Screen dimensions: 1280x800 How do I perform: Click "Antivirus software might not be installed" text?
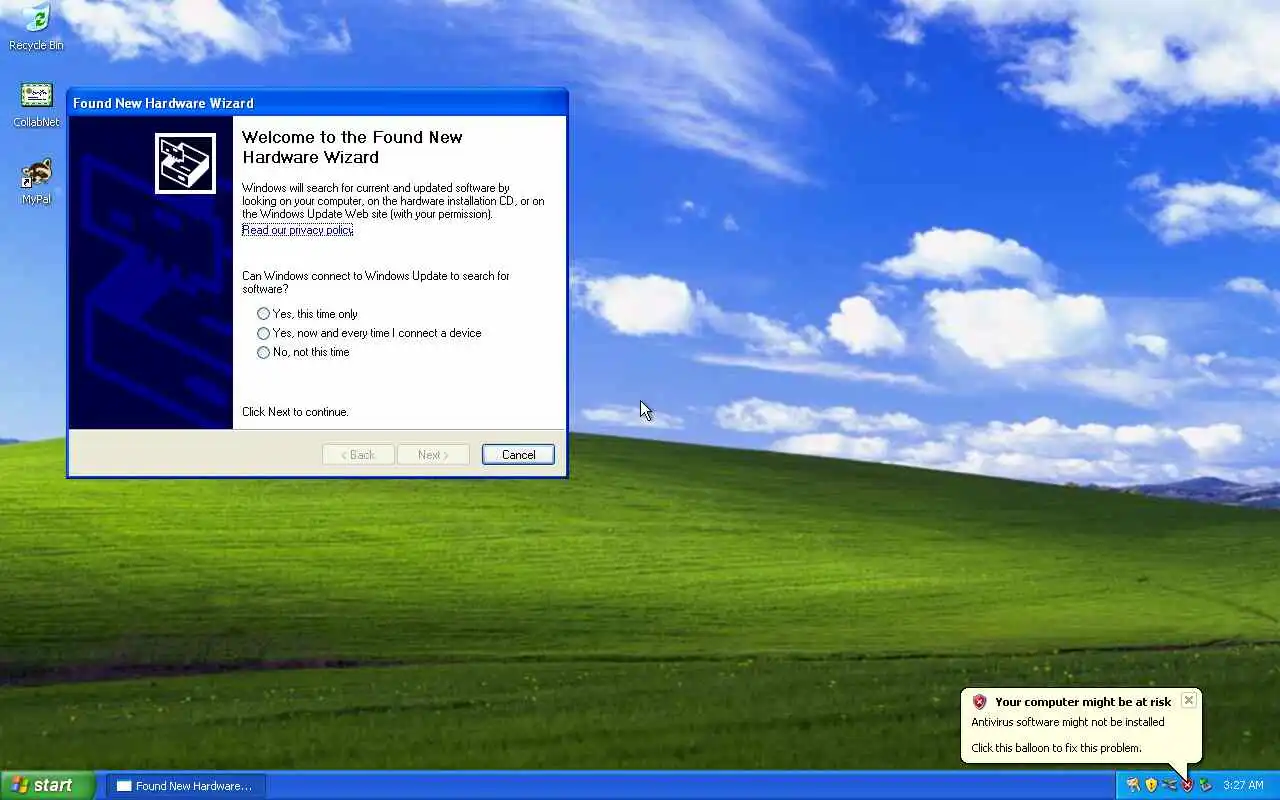(1068, 722)
